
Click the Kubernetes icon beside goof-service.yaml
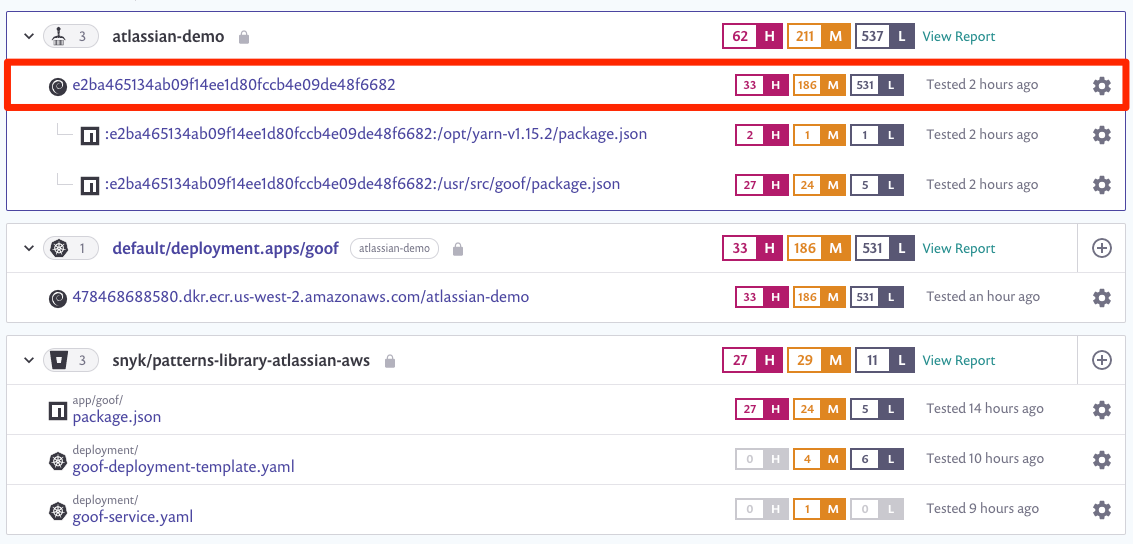coord(58,511)
